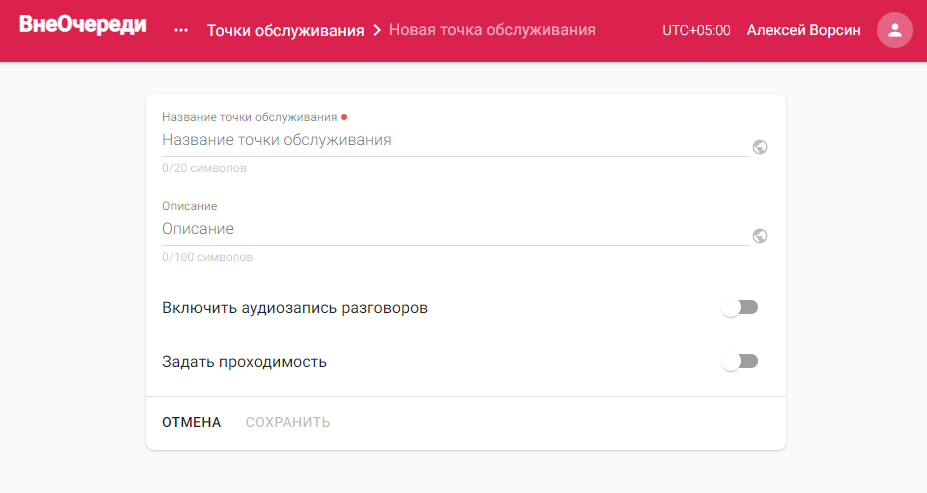This screenshot has height=493, width=927.
Task: Click Задать проходимость label text
Action: pos(244,362)
